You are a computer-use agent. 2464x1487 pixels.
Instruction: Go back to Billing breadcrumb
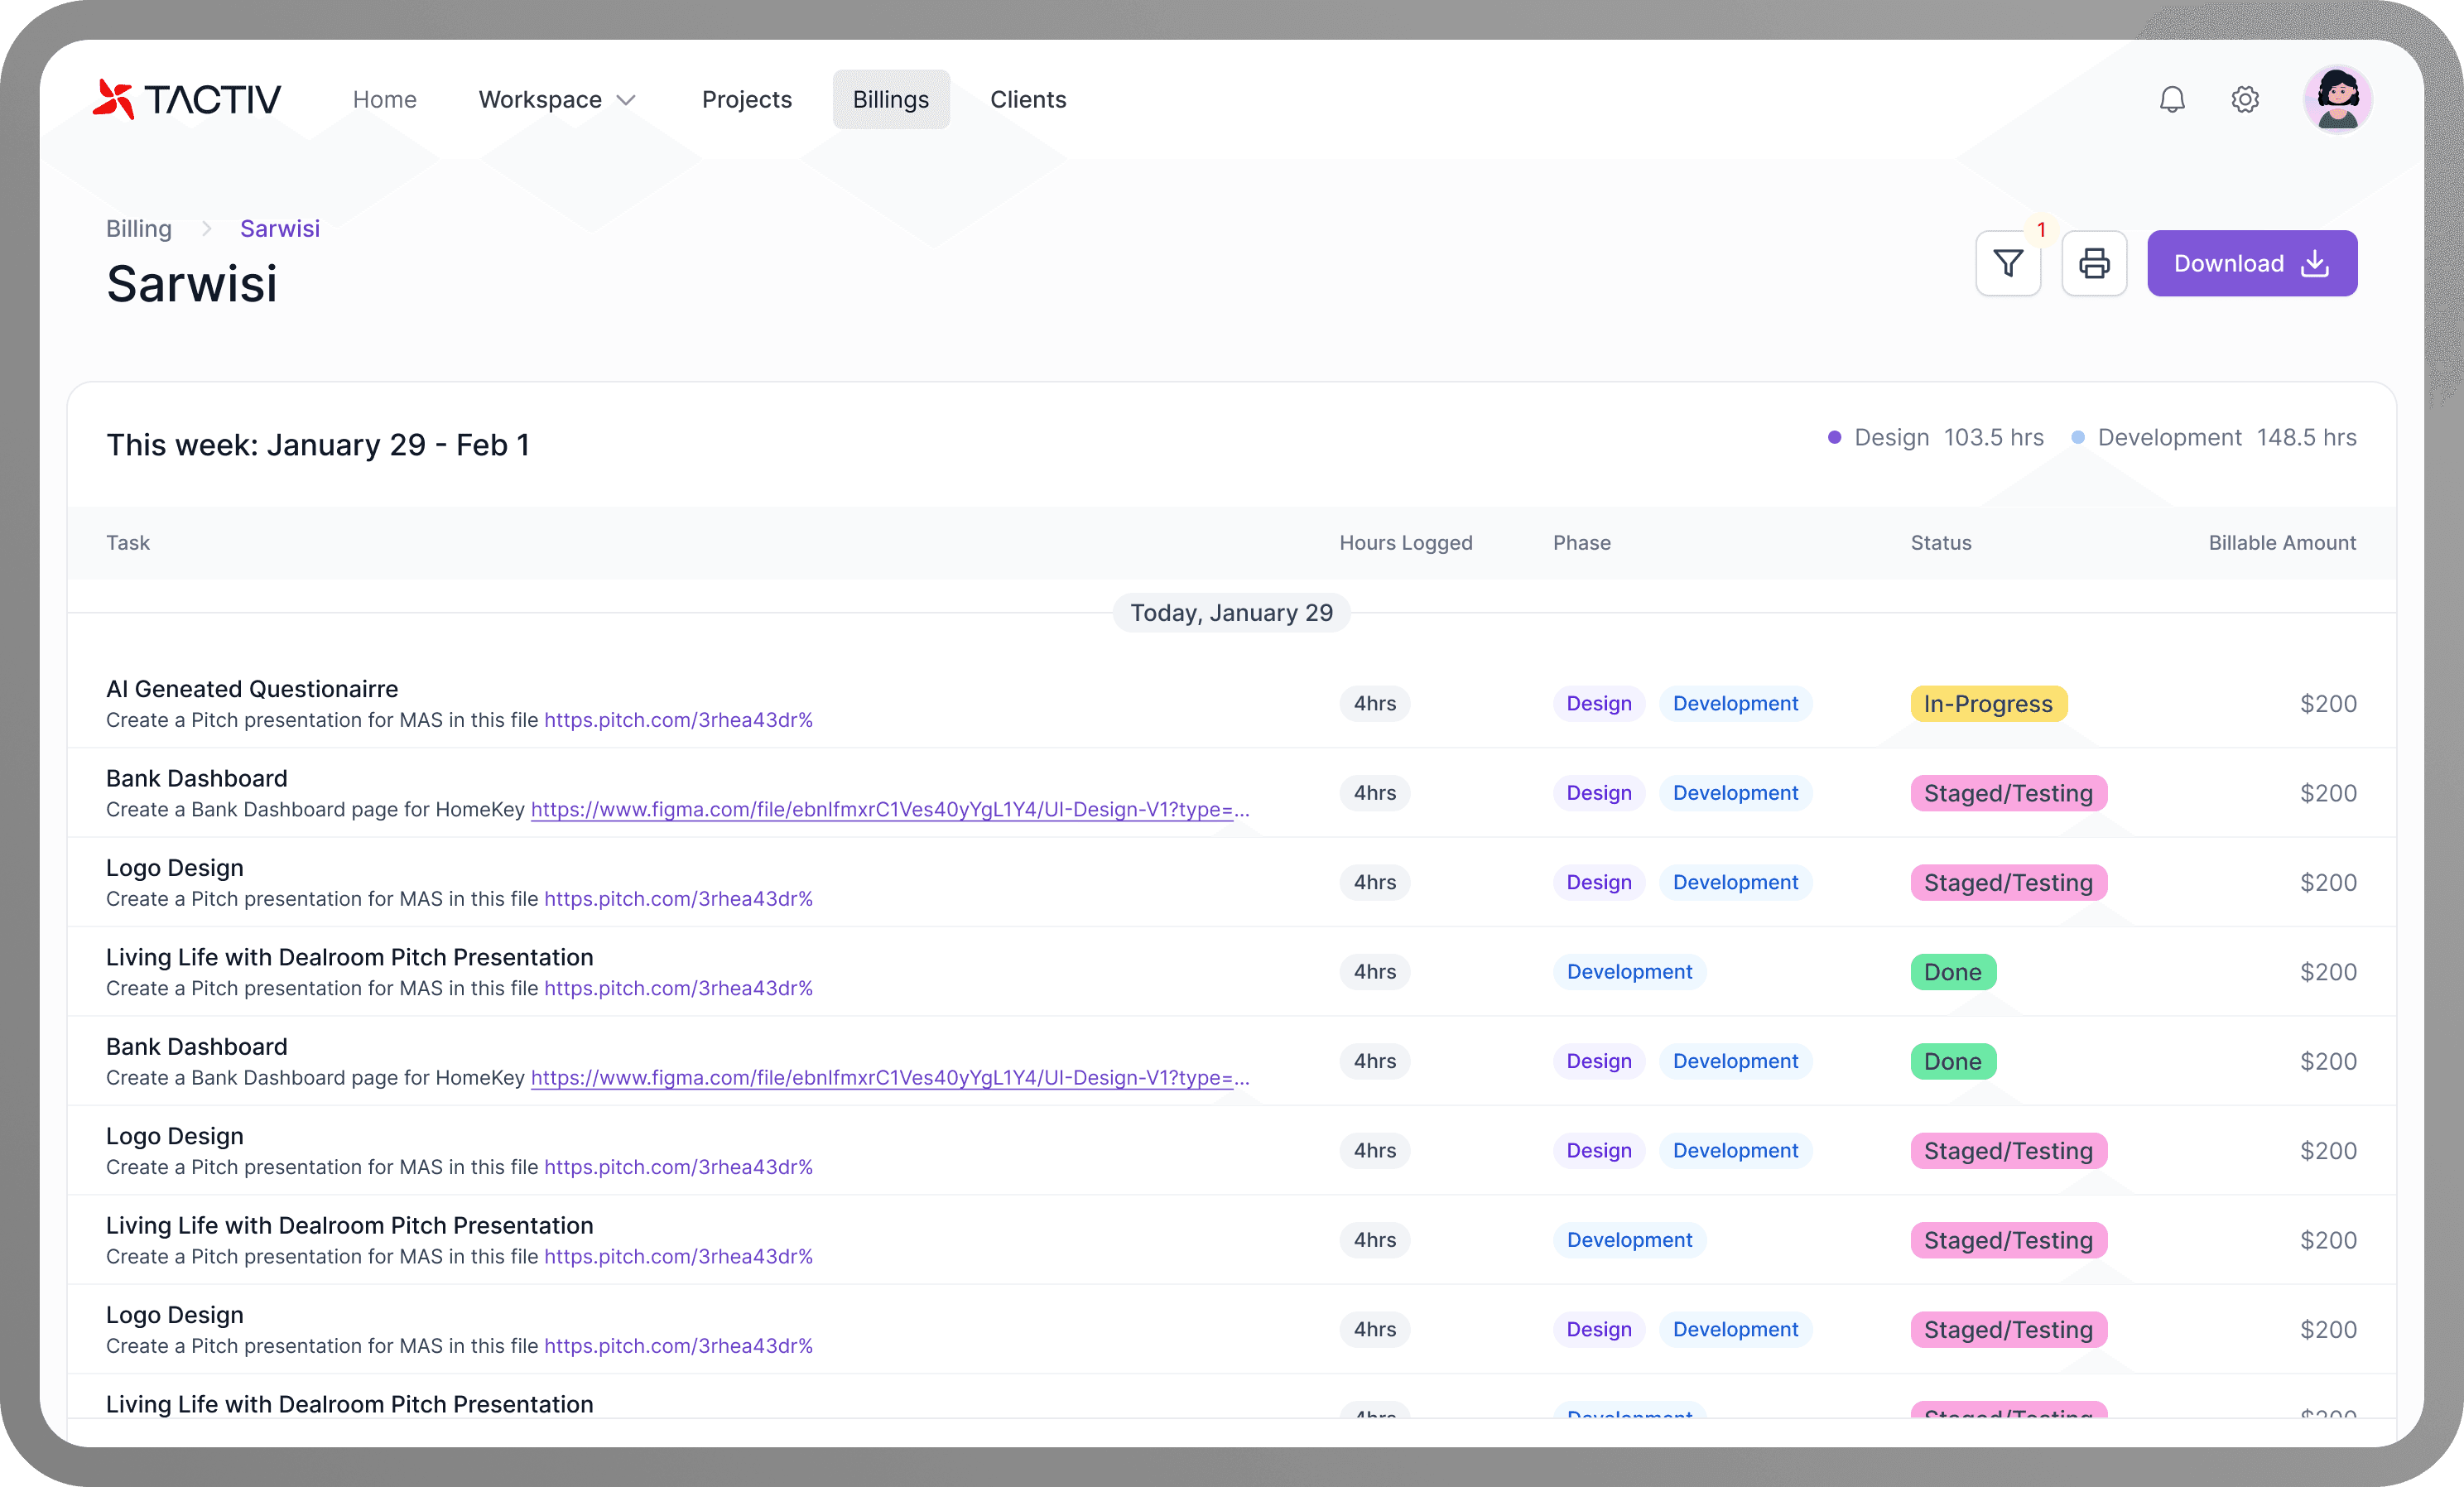pyautogui.click(x=139, y=229)
